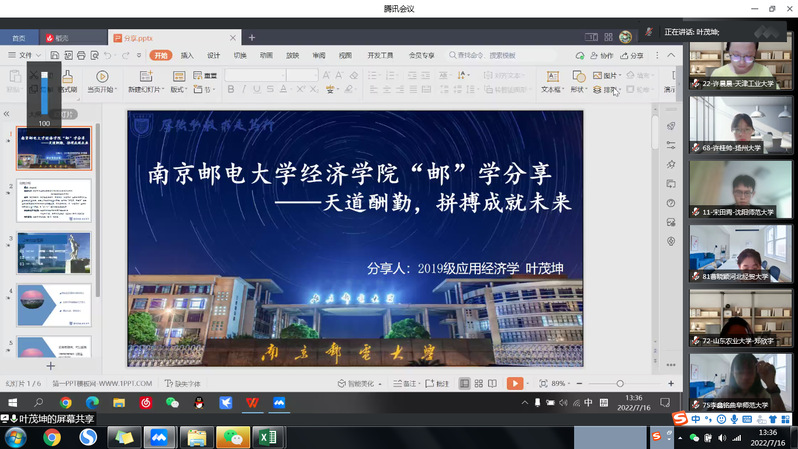Click the orange slideshow play button in status bar
This screenshot has height=449, width=798.
point(514,383)
